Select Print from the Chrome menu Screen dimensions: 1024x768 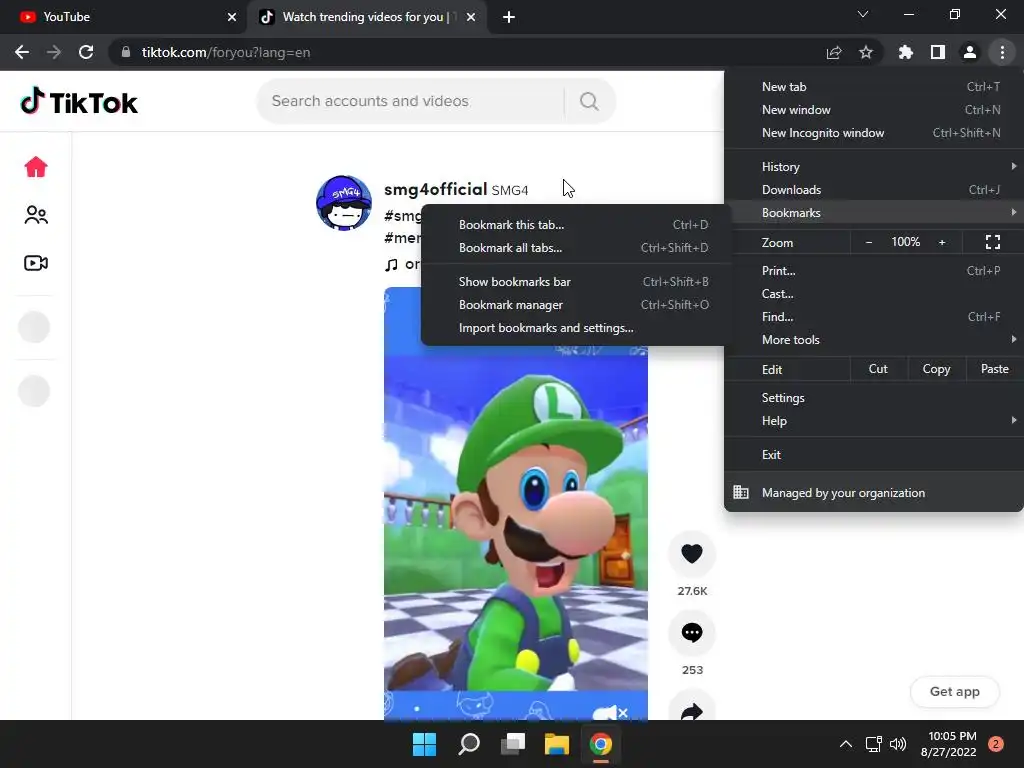click(x=874, y=270)
